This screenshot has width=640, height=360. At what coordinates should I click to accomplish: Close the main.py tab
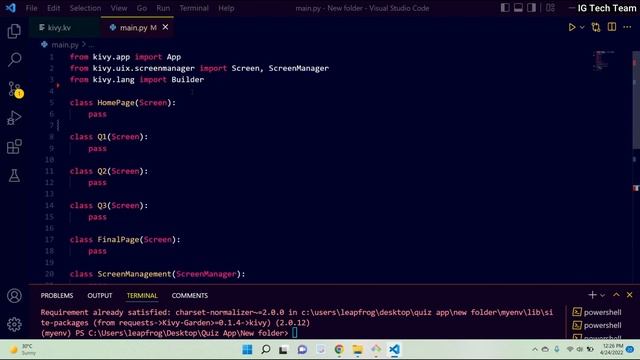(x=165, y=27)
